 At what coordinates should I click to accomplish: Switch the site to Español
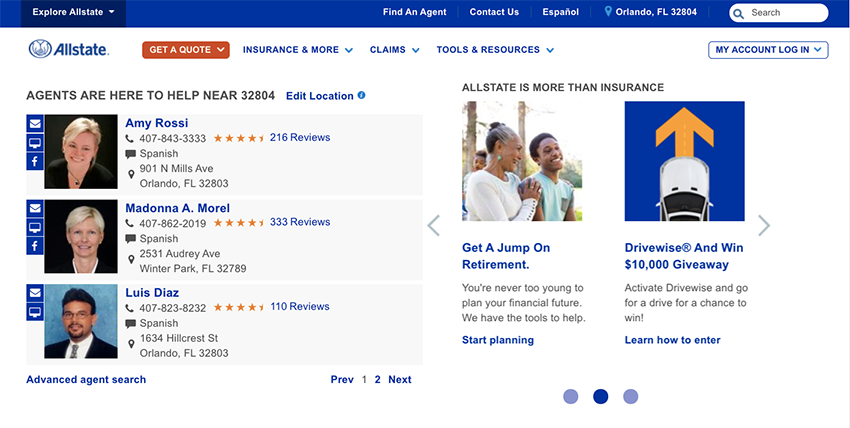click(561, 12)
